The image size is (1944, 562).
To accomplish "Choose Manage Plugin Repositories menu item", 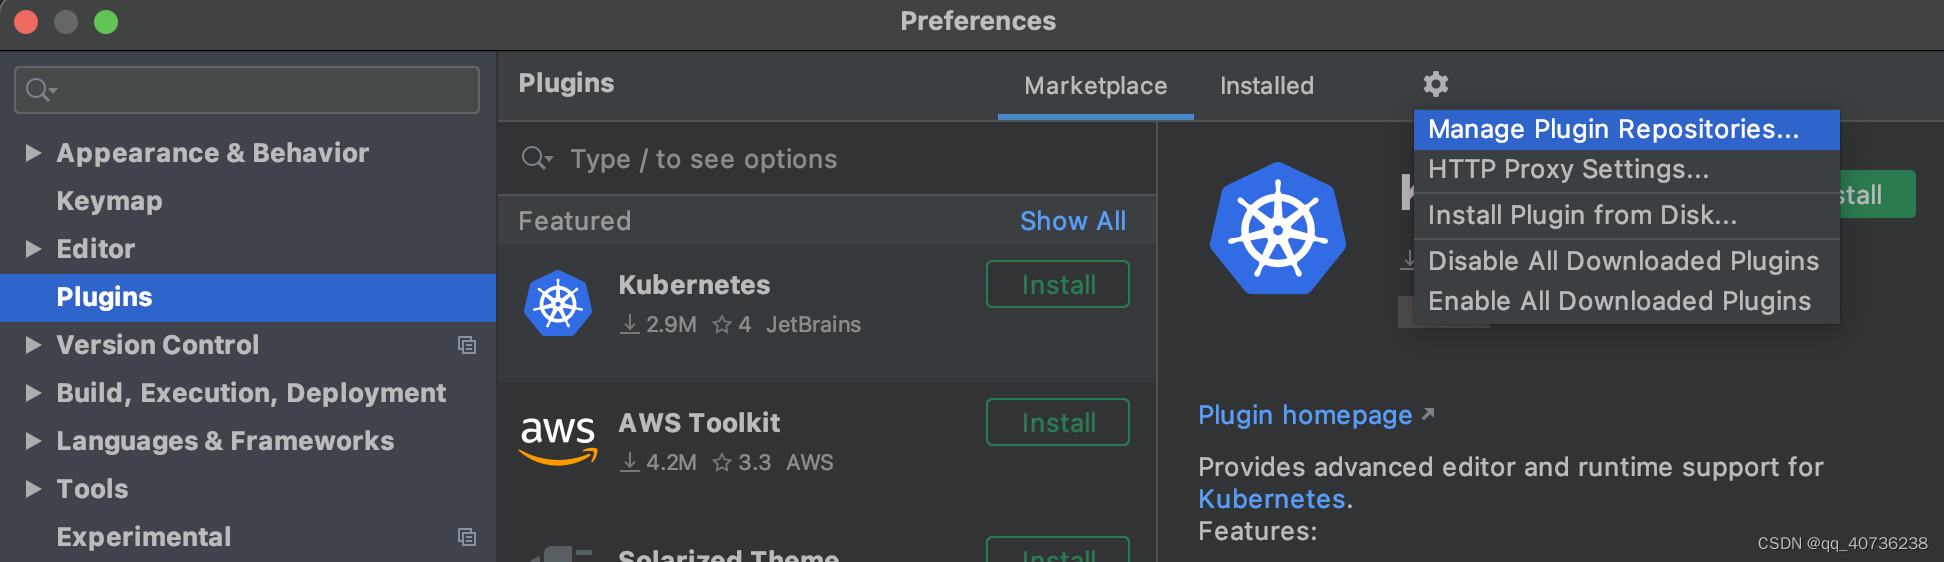I will pyautogui.click(x=1612, y=129).
